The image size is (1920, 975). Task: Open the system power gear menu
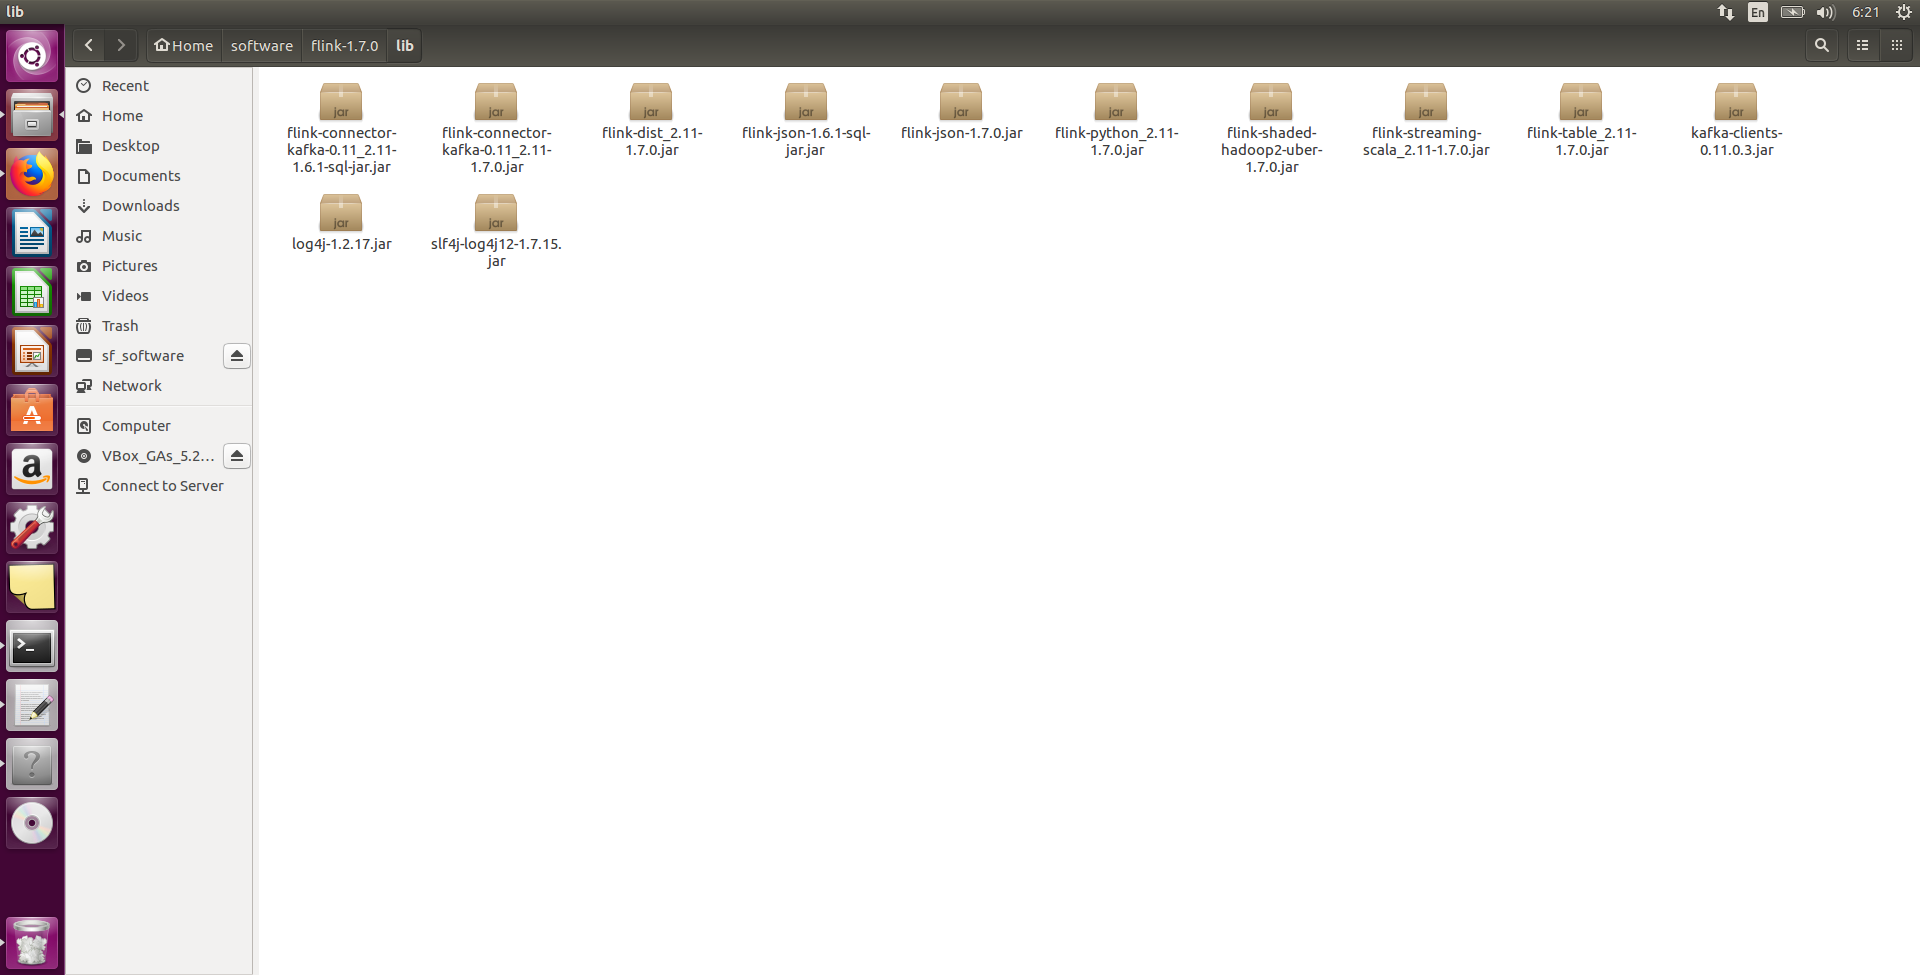tap(1903, 12)
